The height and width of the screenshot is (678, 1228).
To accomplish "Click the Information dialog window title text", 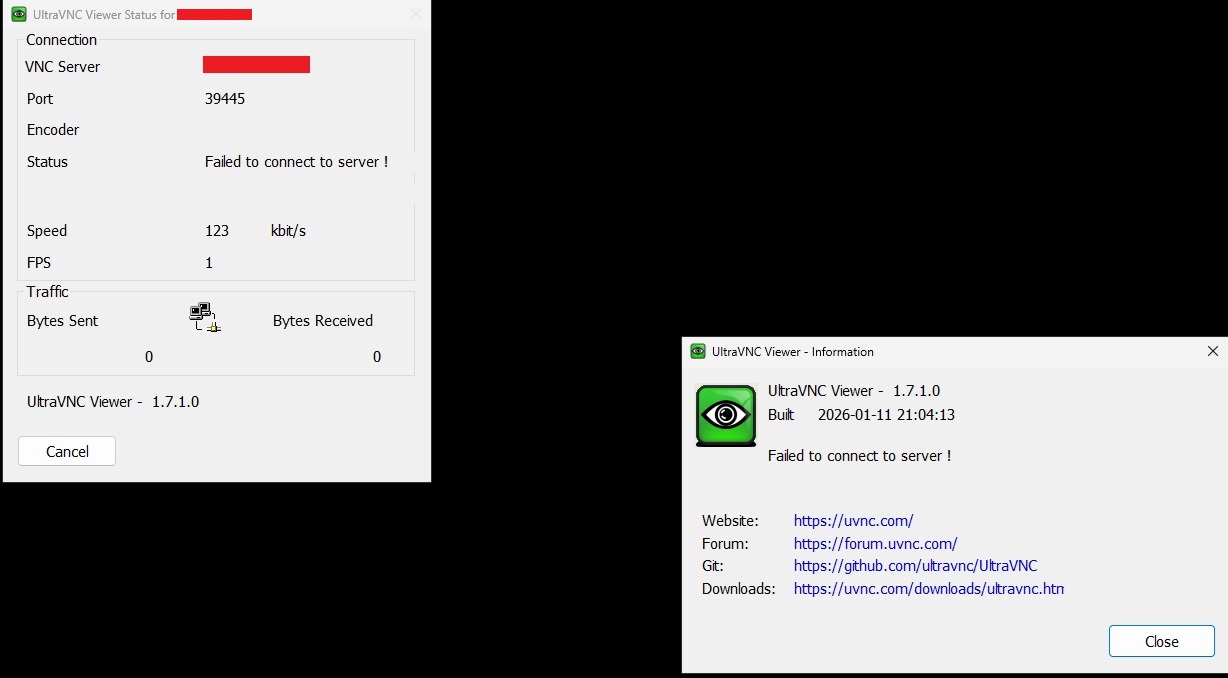I will coord(793,352).
